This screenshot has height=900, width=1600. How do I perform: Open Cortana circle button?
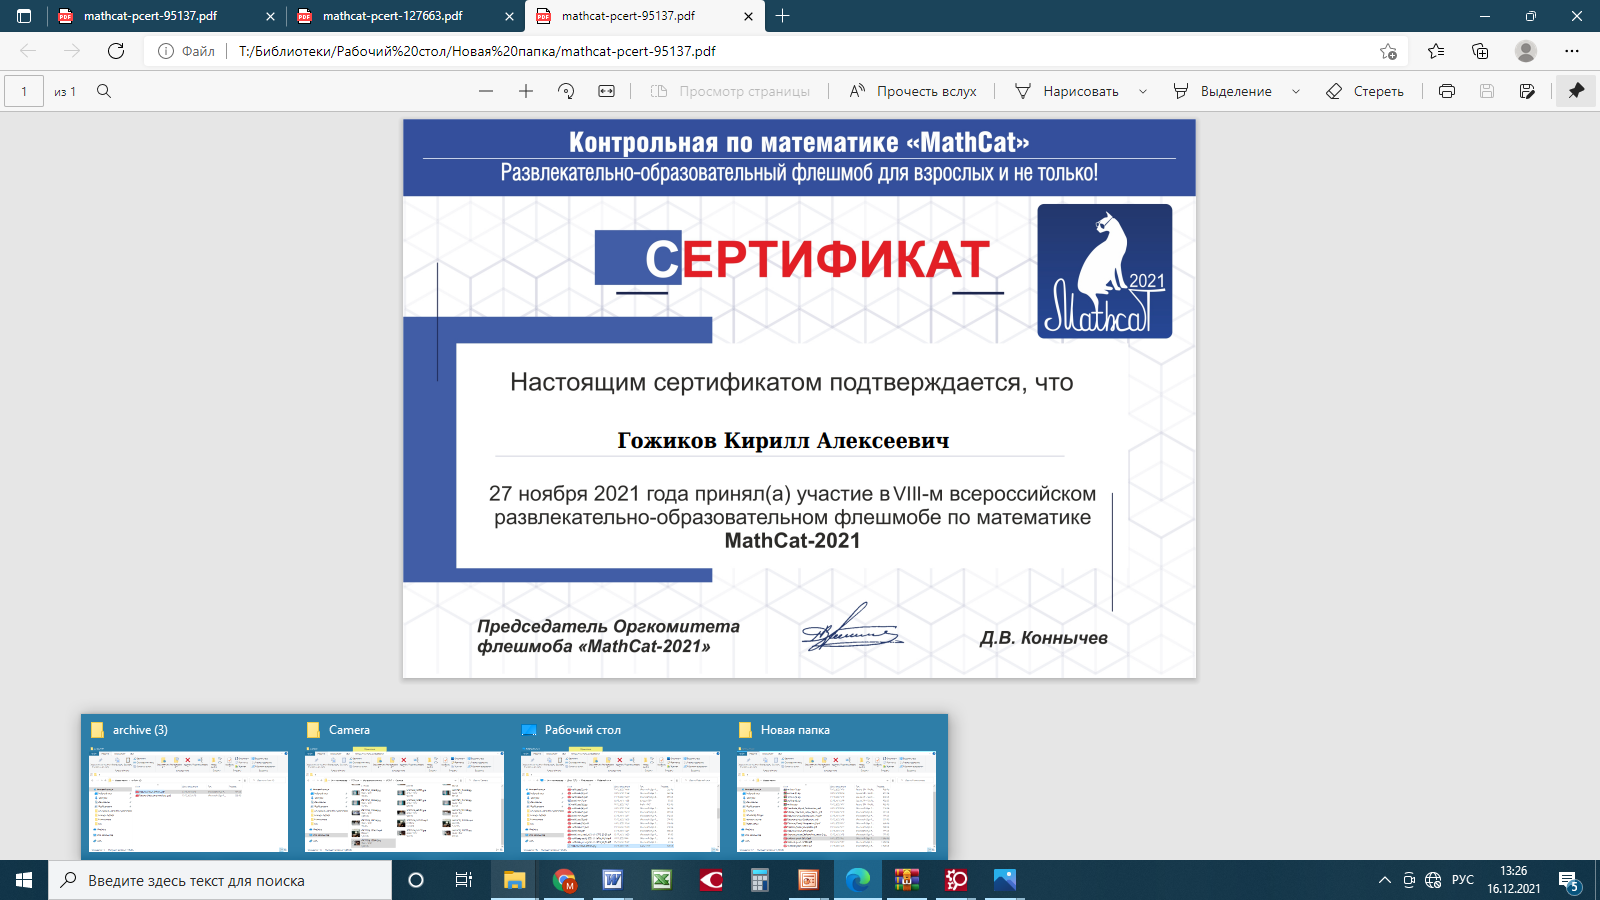[x=416, y=880]
